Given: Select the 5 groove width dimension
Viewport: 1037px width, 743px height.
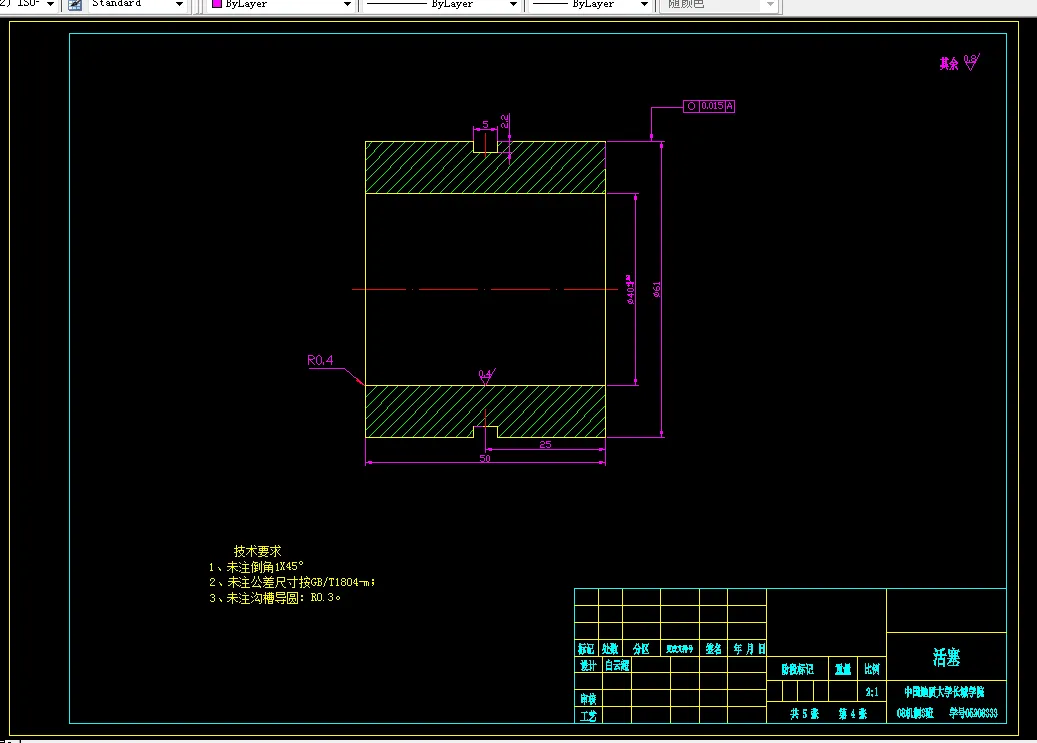Looking at the screenshot, I should [485, 124].
